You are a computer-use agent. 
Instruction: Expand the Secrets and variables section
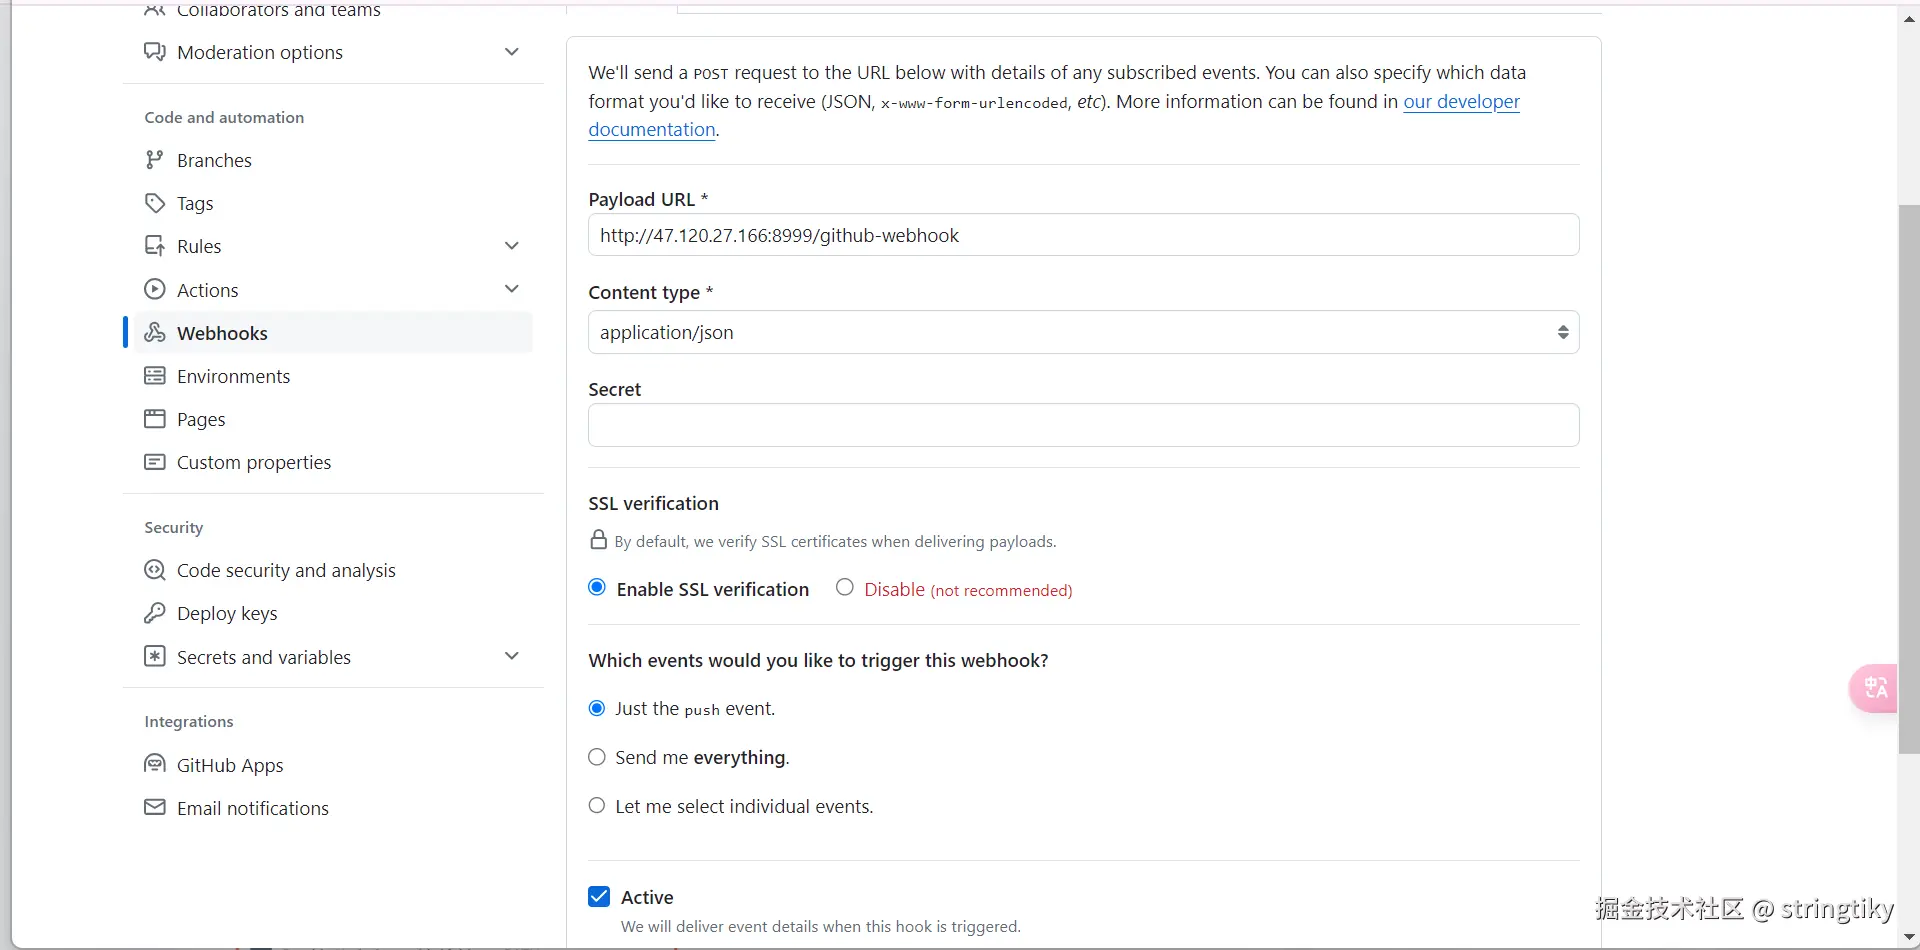coord(512,656)
